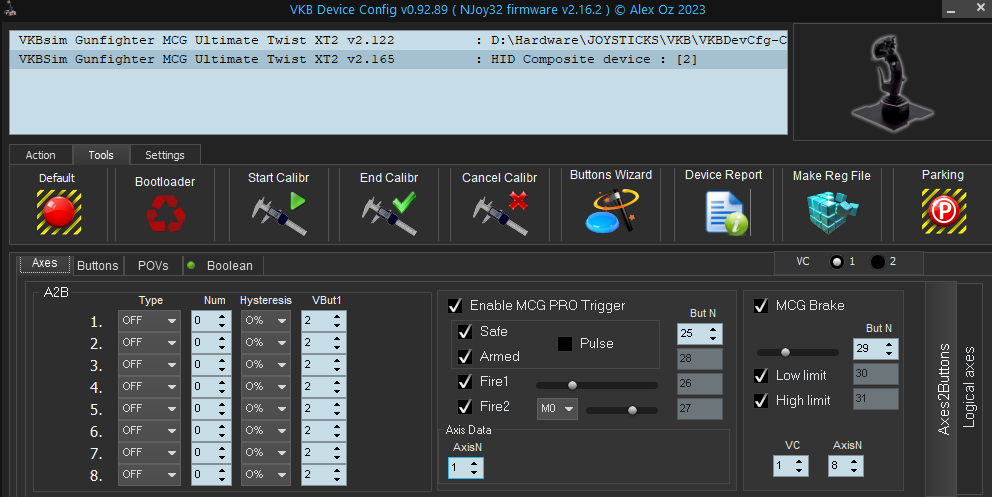Launch the Bootloader recycle icon
Screen dimensions: 992x497
coord(166,214)
